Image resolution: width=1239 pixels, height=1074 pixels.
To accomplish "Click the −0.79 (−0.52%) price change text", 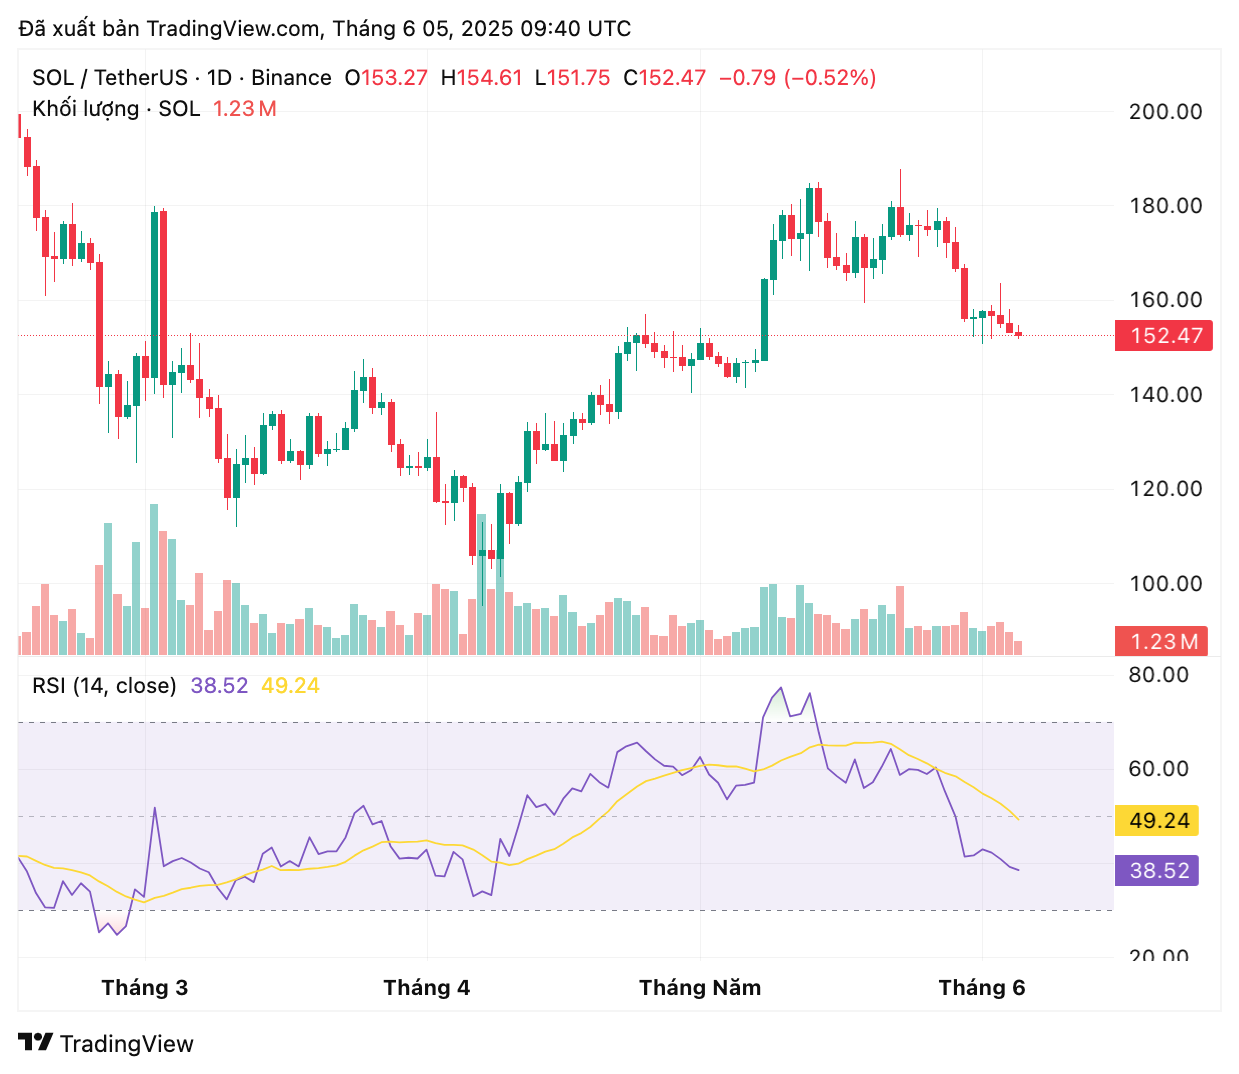I will point(797,78).
